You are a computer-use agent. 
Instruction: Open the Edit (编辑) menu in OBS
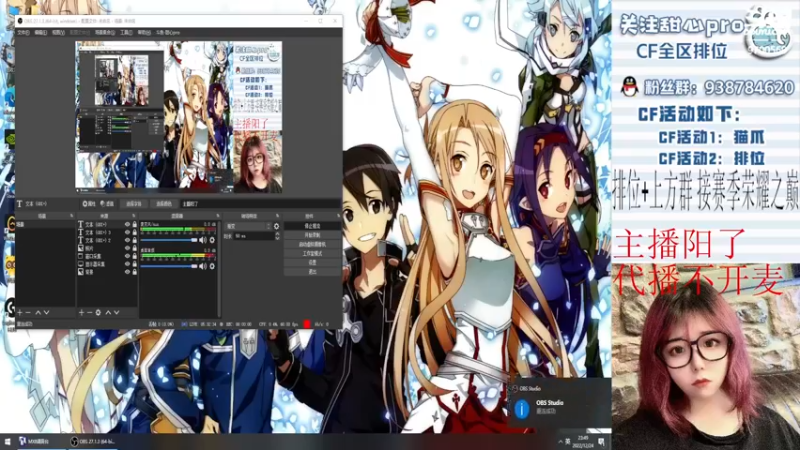(41, 32)
